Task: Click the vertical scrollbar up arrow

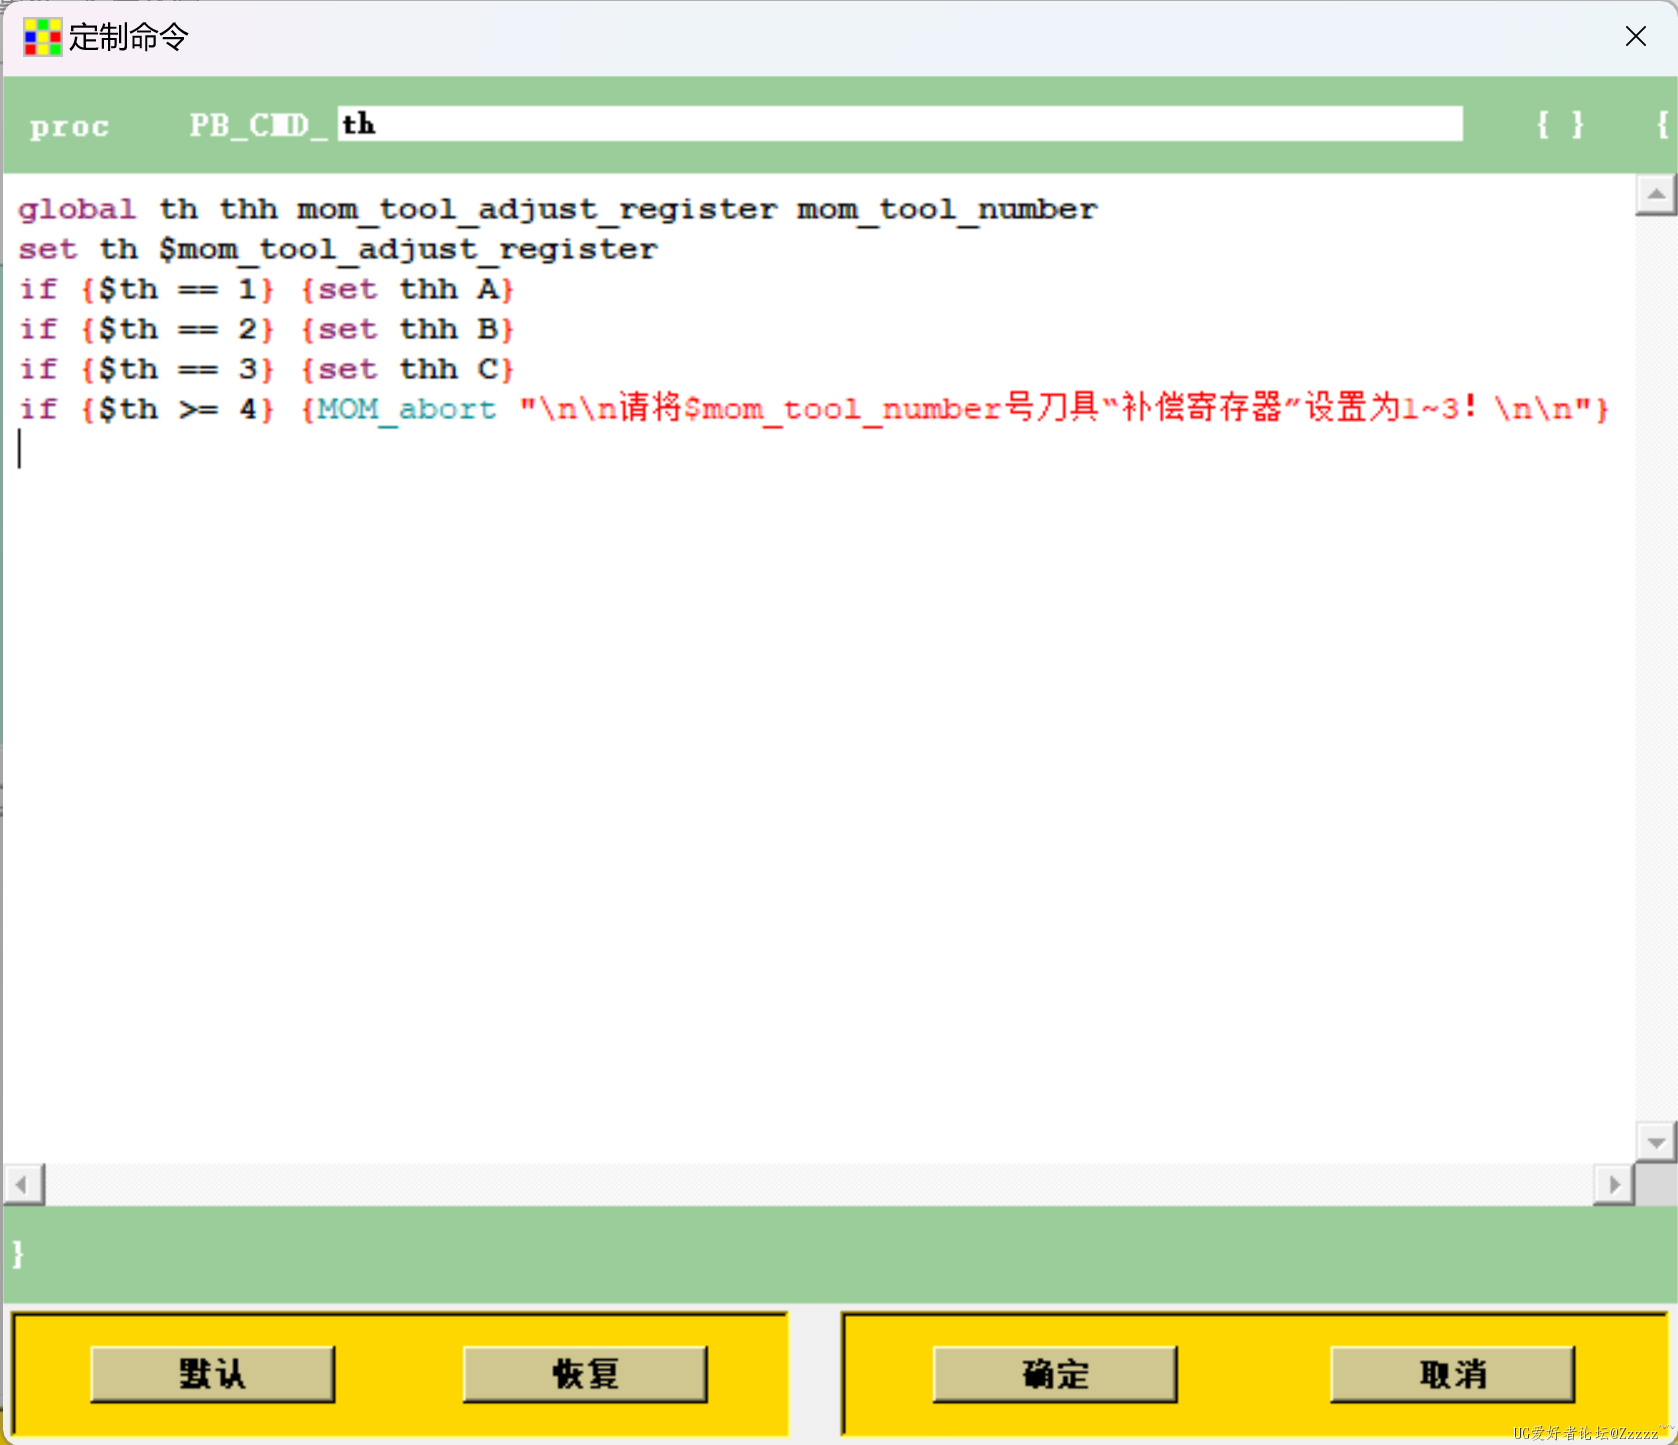Action: pos(1656,194)
